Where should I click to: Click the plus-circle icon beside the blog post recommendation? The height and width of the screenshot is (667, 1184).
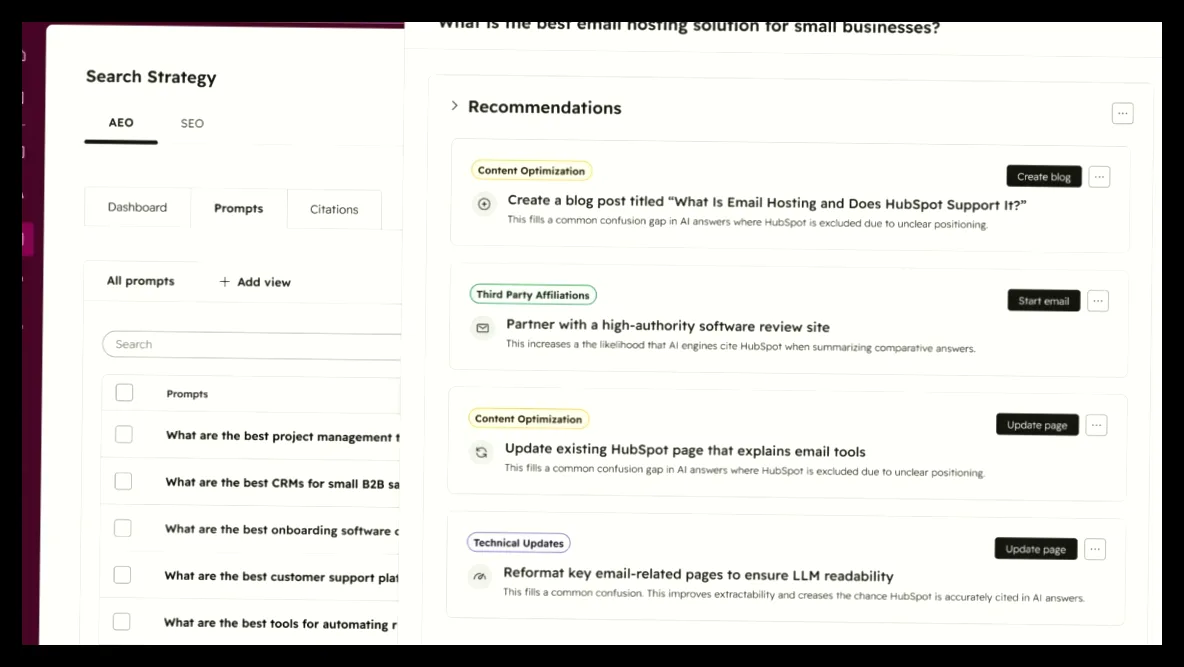pyautogui.click(x=484, y=203)
